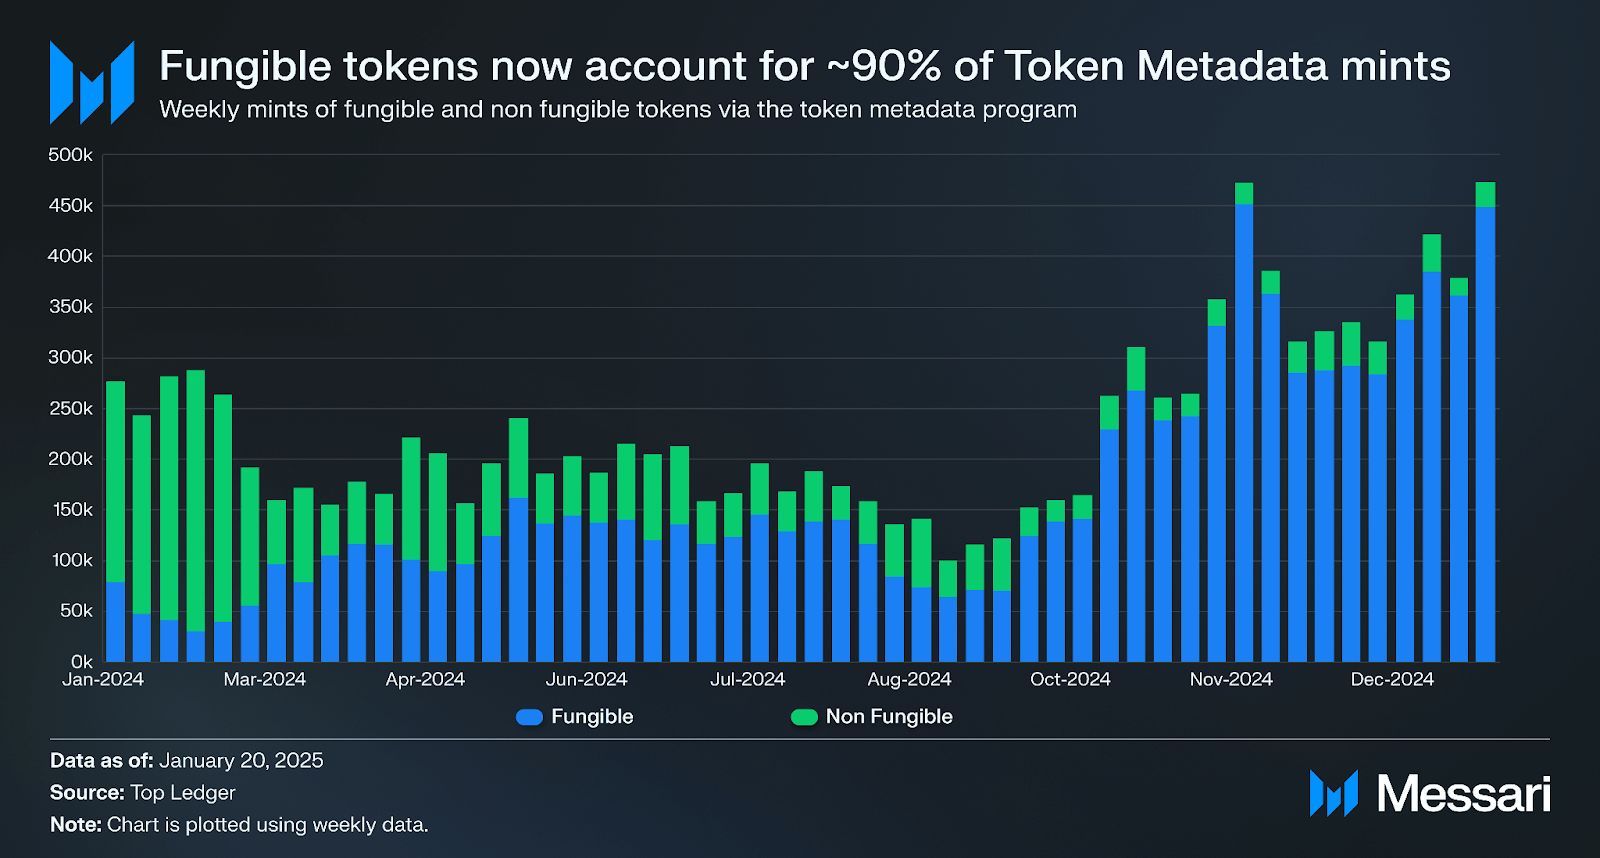The image size is (1600, 858).
Task: Click the green Non Fungible legend swatch
Action: pos(804,717)
